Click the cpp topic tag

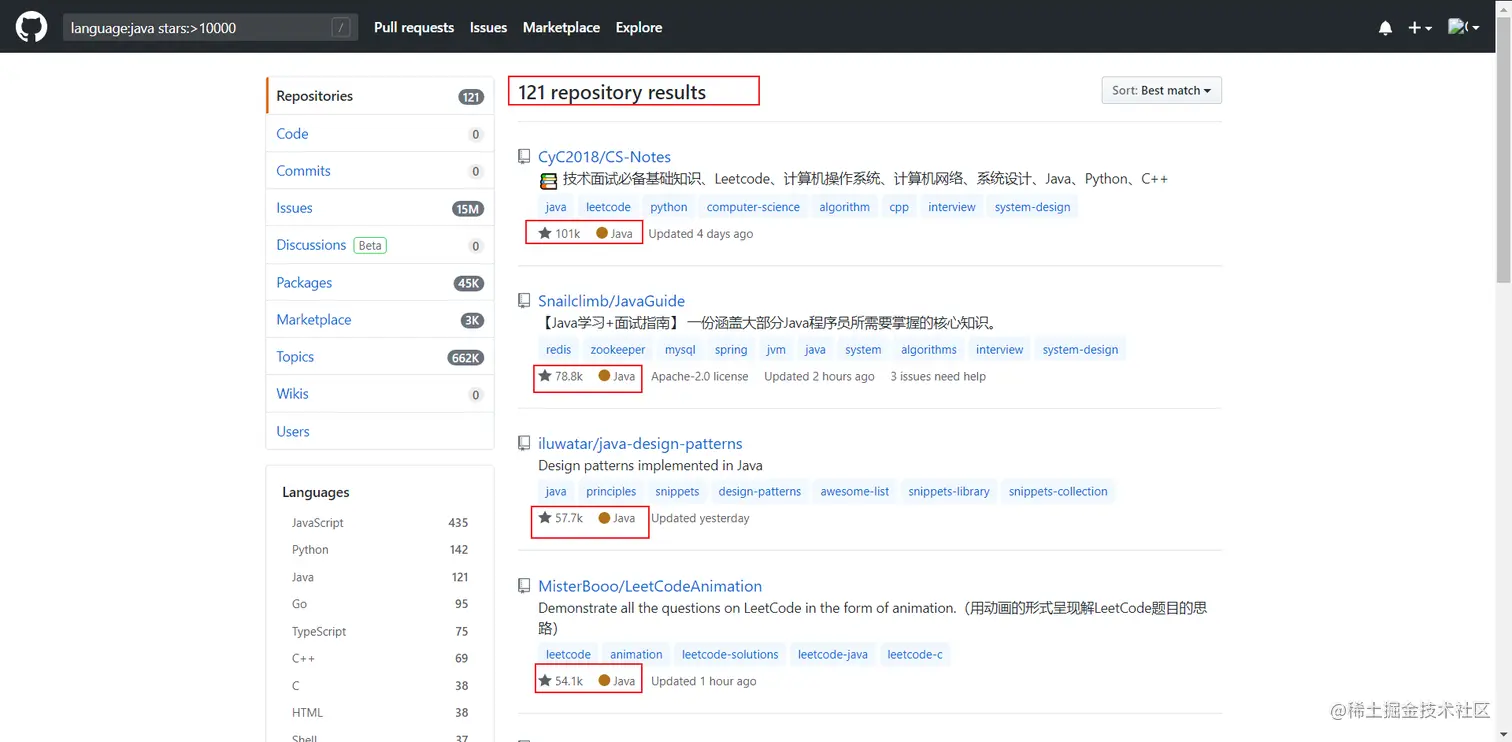[x=899, y=208]
